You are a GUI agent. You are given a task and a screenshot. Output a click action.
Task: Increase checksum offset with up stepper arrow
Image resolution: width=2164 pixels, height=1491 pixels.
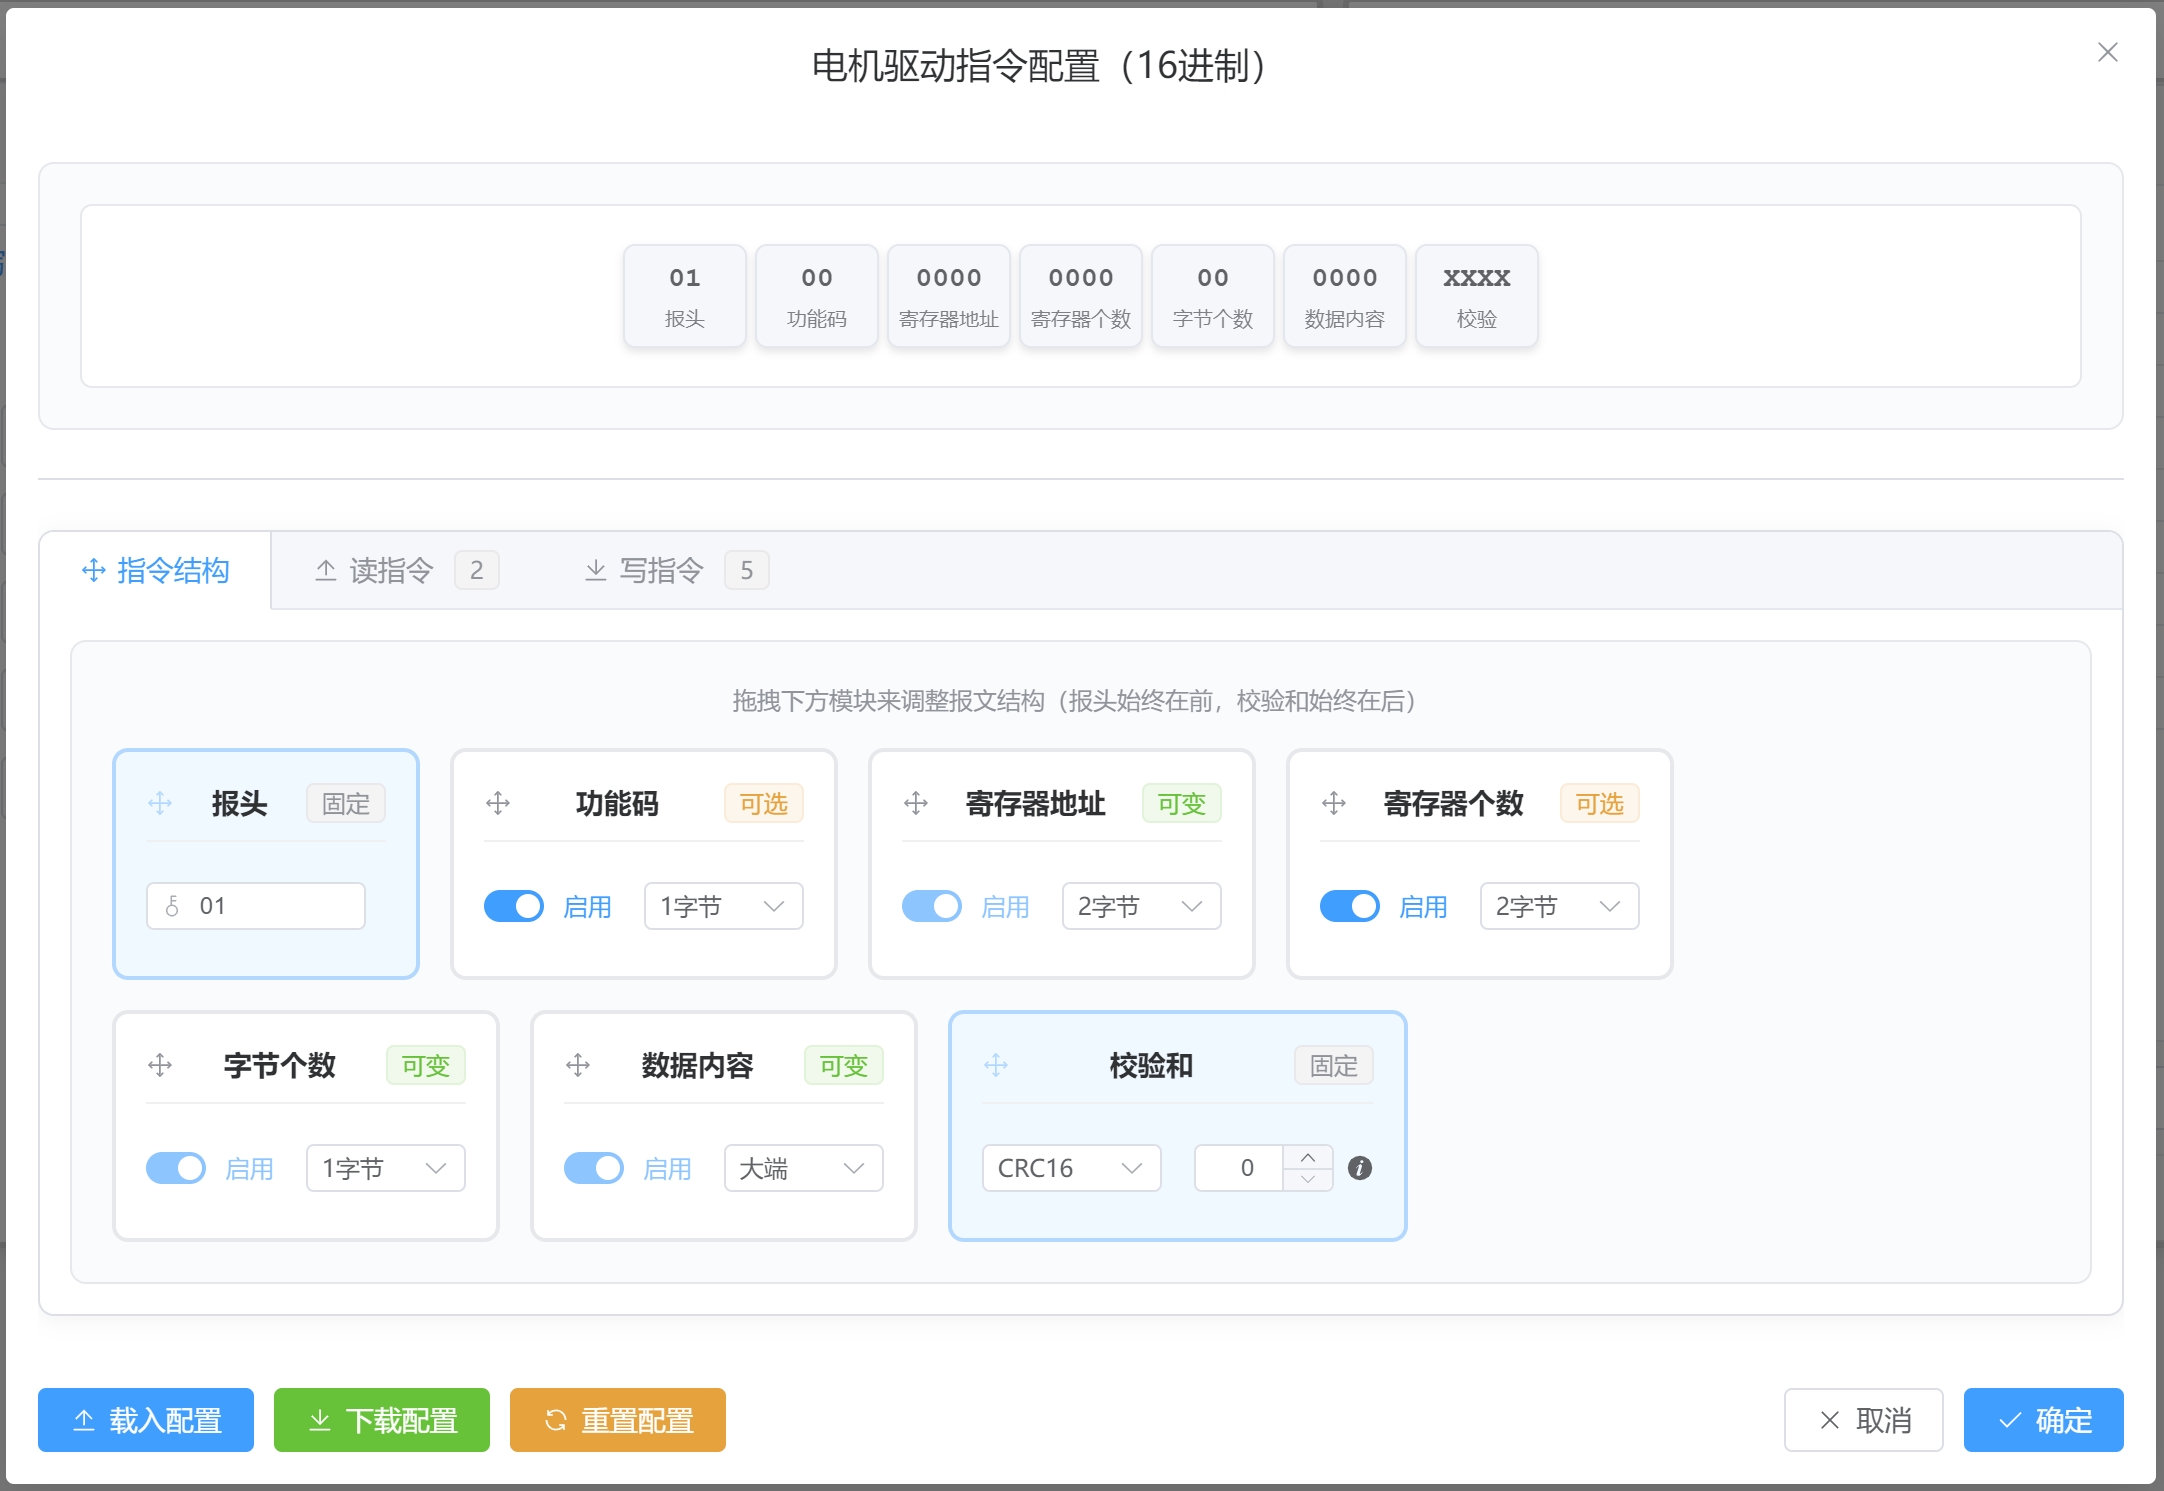(x=1308, y=1157)
